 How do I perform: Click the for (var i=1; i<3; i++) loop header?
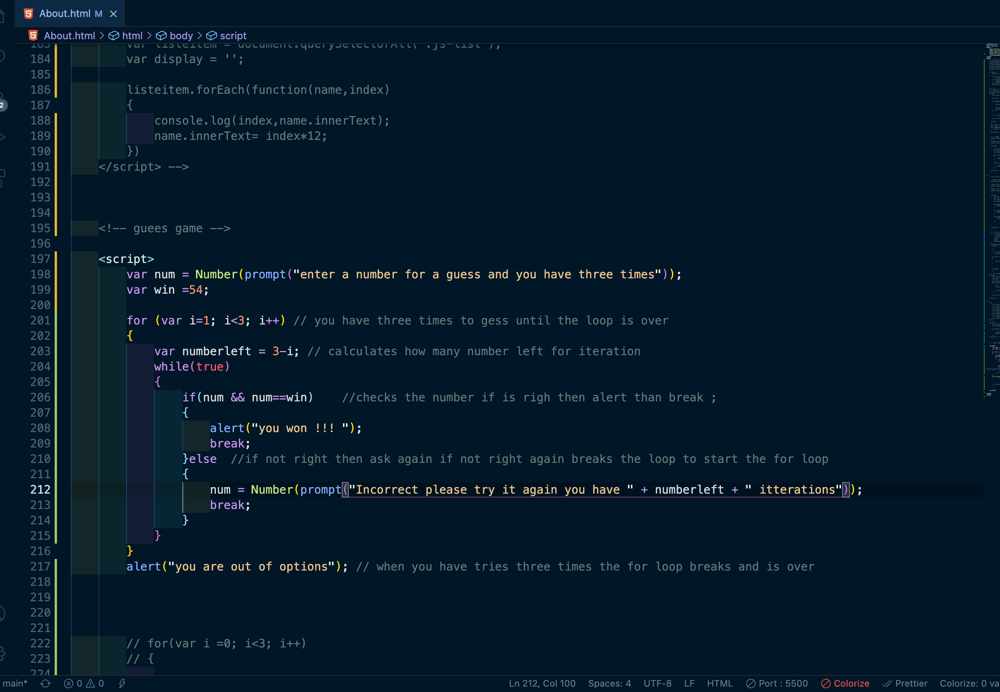point(206,320)
